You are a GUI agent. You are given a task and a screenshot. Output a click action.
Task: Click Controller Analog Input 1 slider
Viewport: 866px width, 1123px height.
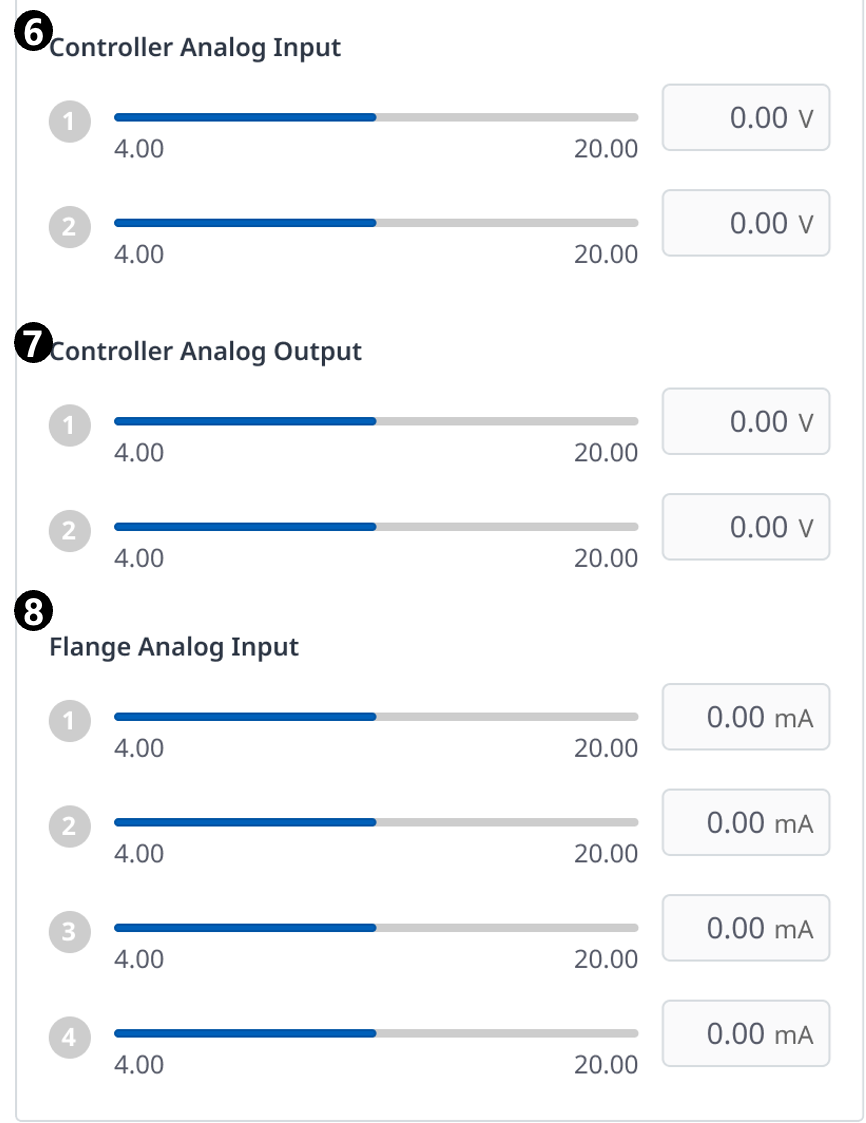click(x=376, y=117)
